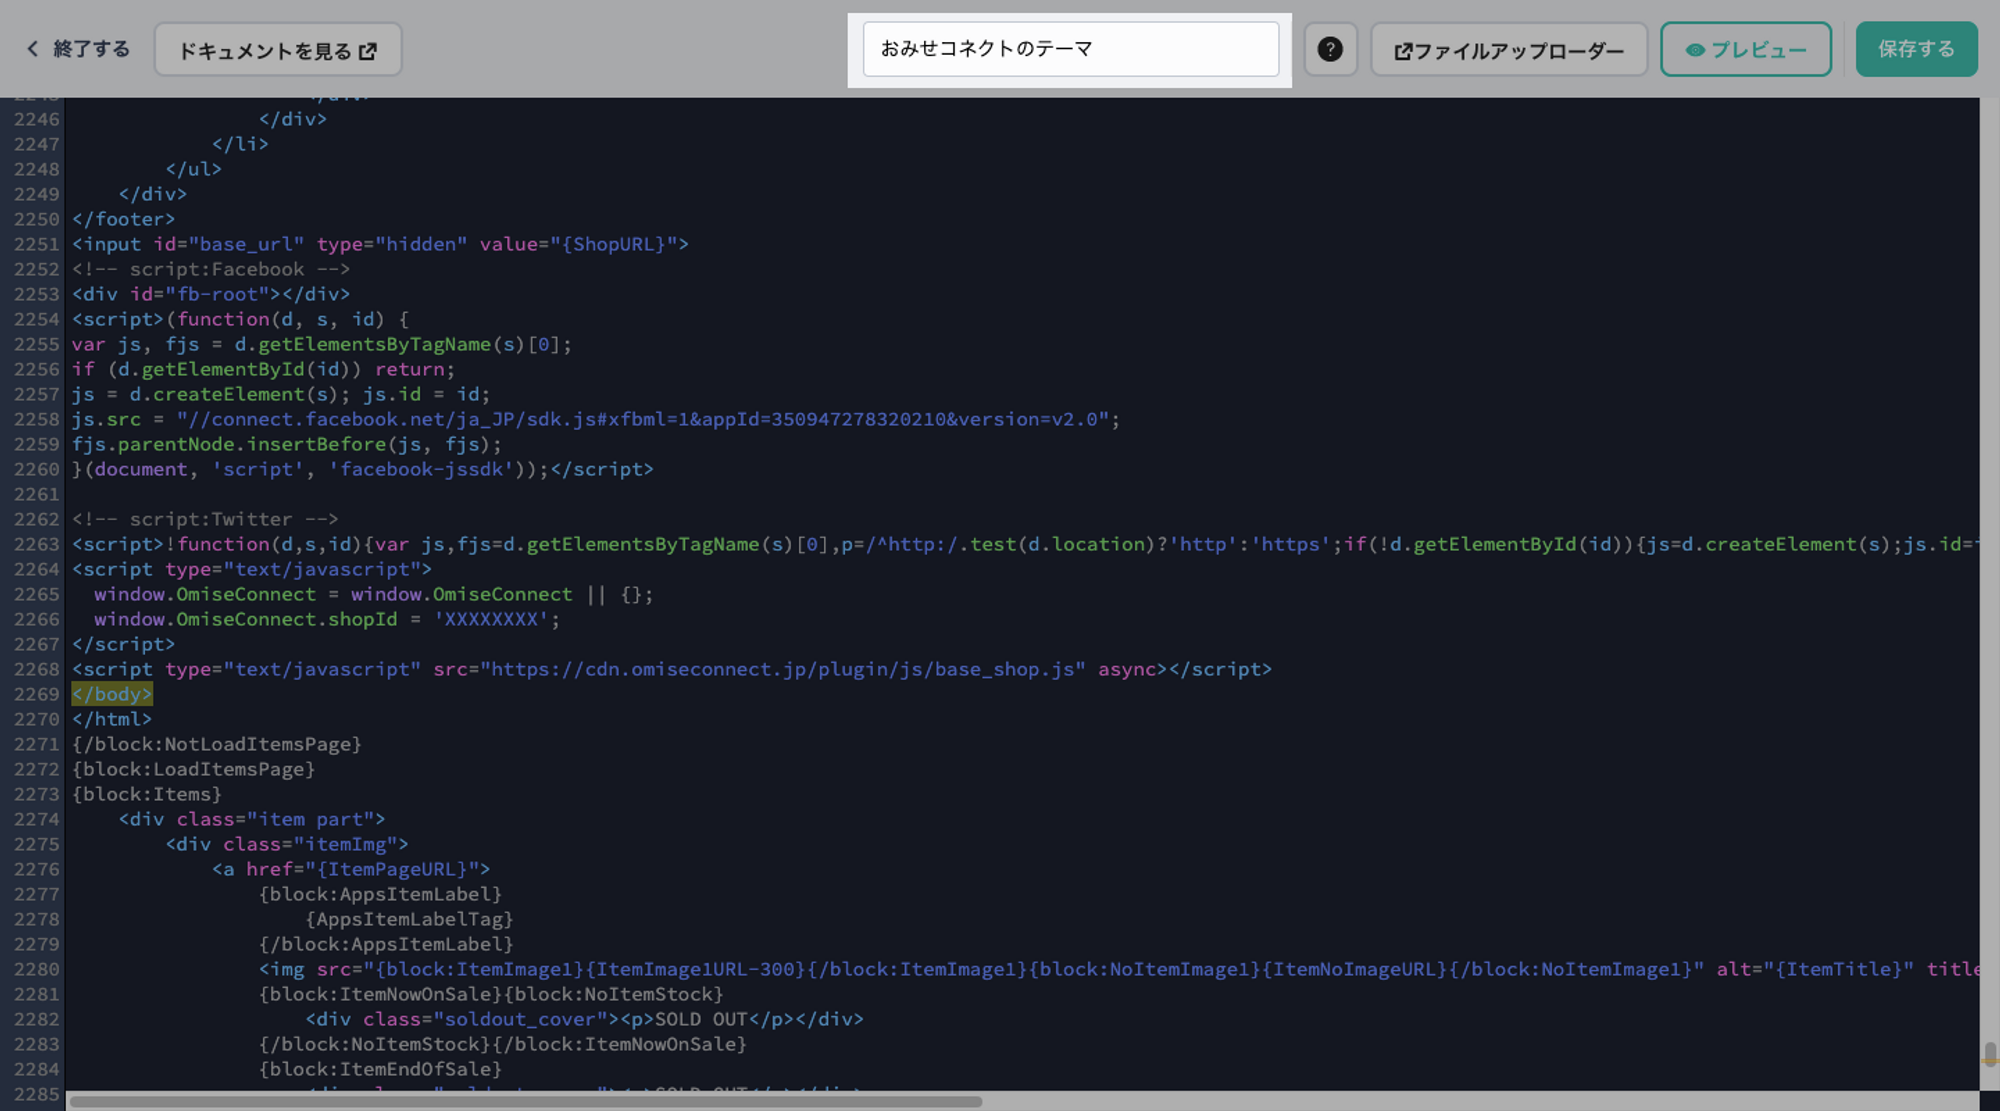Click the </script> tag on line 2267

coord(123,644)
